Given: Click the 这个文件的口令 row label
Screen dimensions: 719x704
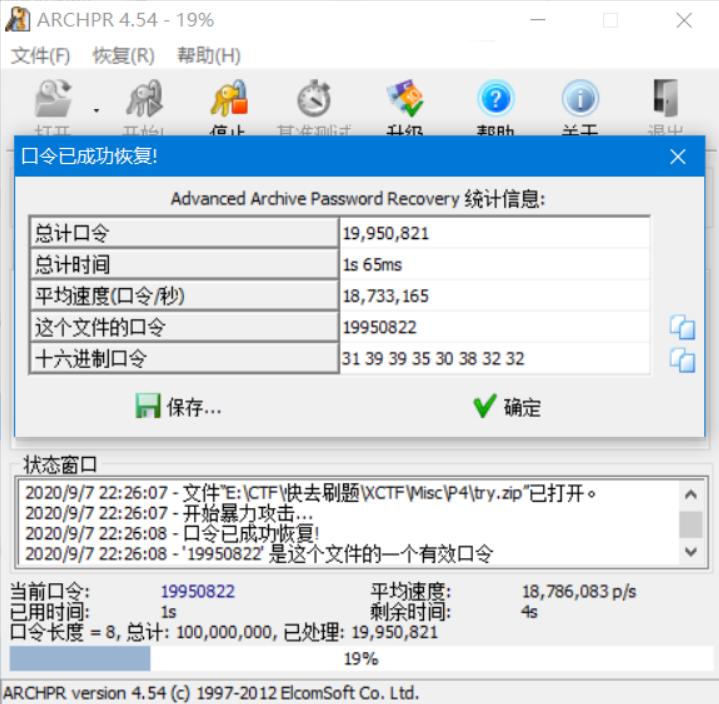Looking at the screenshot, I should pyautogui.click(x=184, y=327).
